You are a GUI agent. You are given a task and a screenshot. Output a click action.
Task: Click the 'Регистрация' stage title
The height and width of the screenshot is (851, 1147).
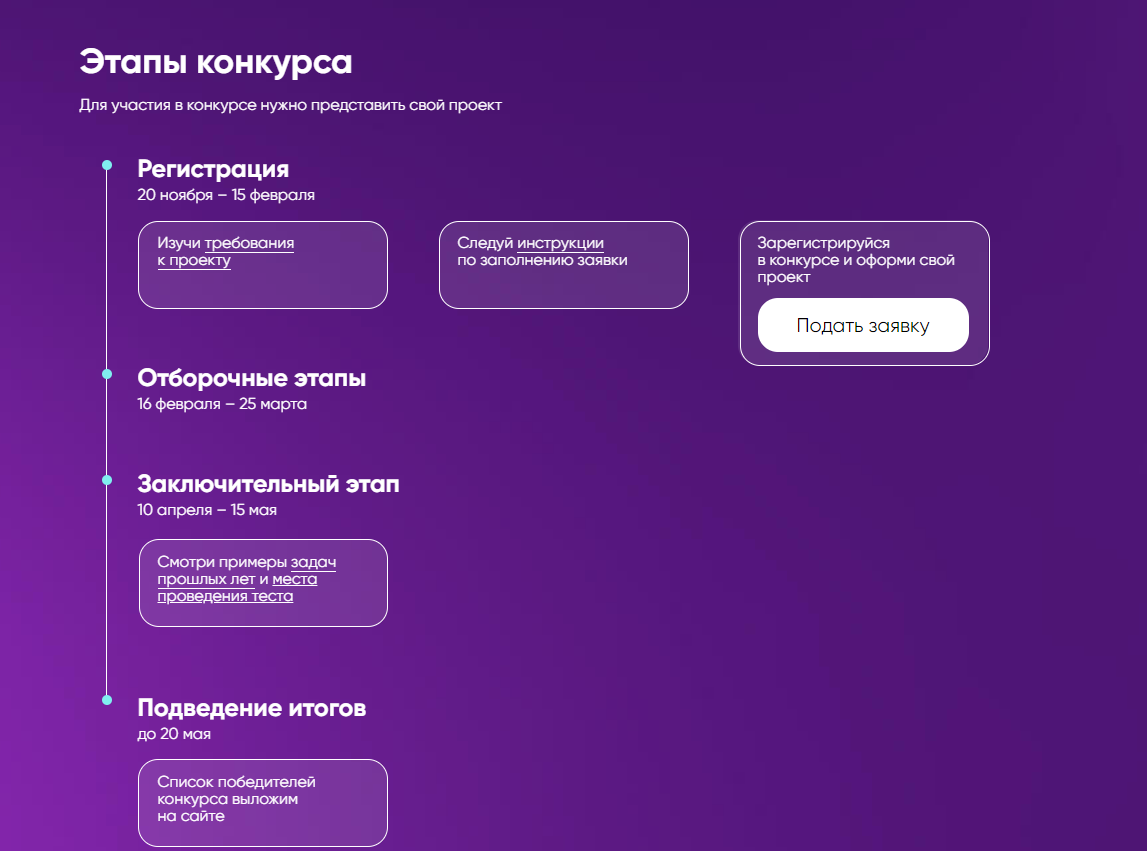click(213, 169)
